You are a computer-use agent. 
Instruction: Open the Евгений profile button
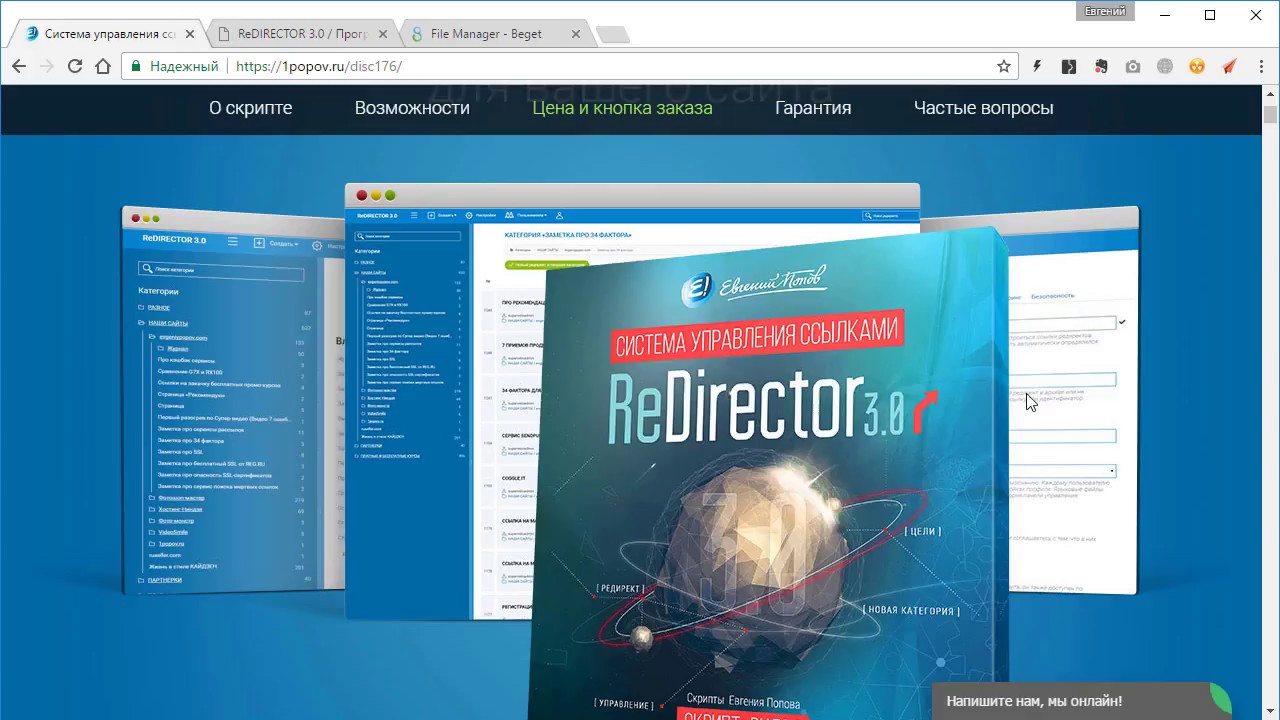pyautogui.click(x=1106, y=11)
